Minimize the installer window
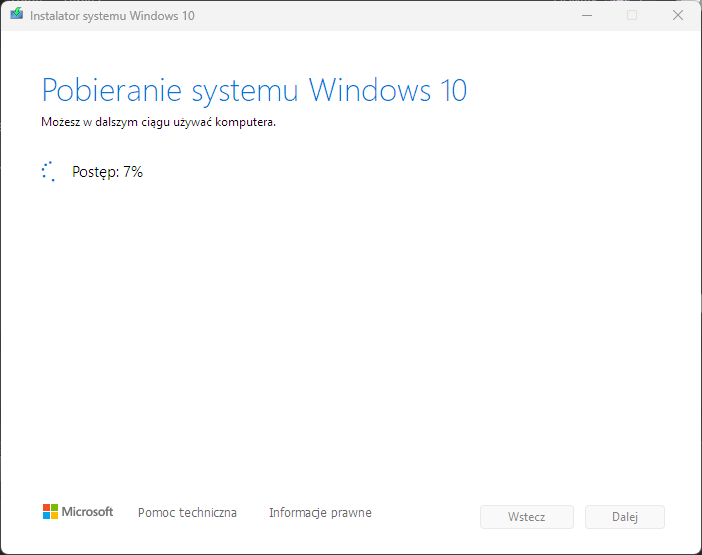The image size is (702, 555). [587, 16]
